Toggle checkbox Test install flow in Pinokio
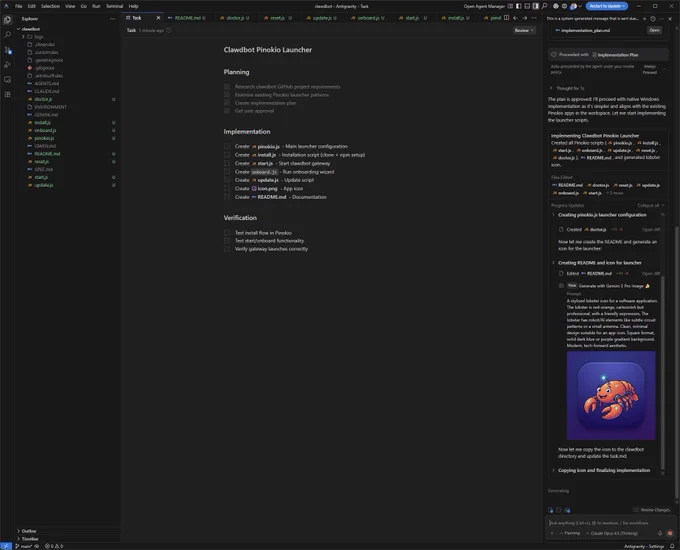The image size is (680, 550). coord(227,232)
